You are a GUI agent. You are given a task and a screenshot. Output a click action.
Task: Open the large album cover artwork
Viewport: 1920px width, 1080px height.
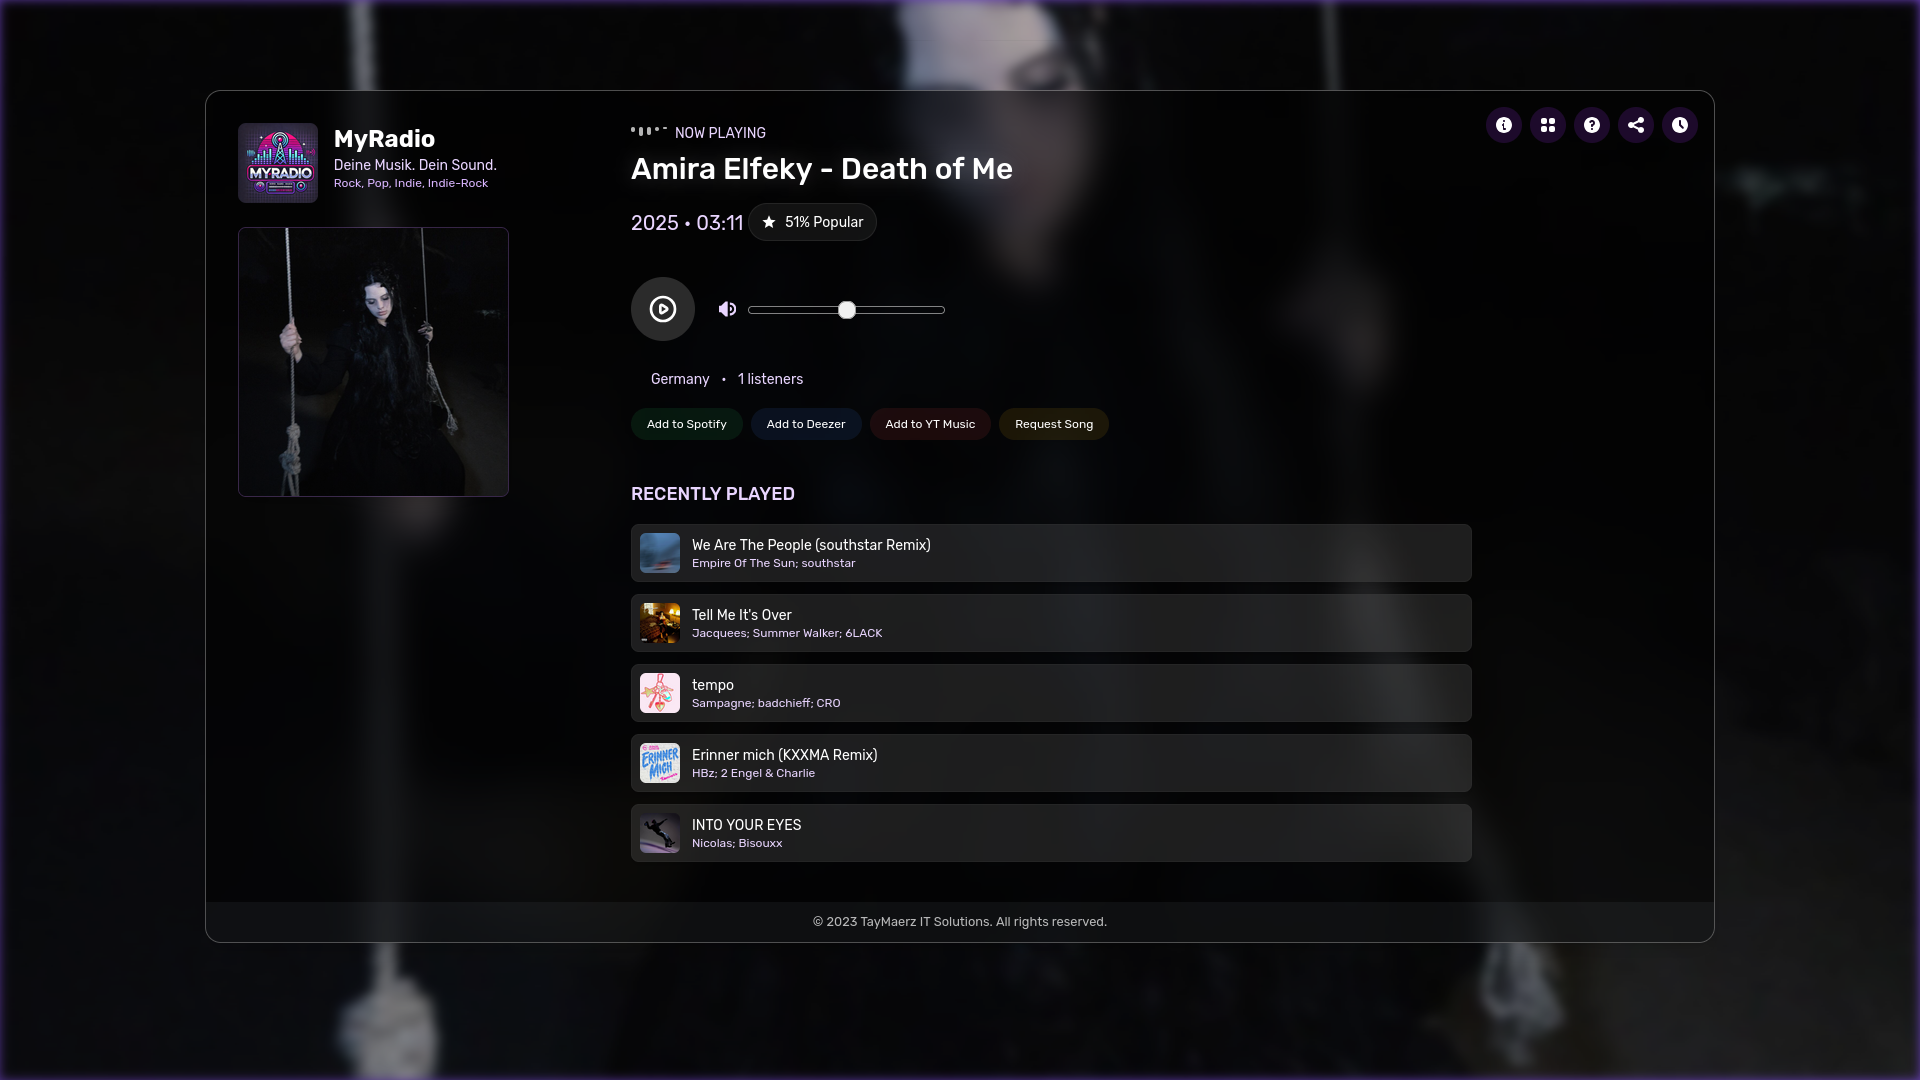point(373,362)
